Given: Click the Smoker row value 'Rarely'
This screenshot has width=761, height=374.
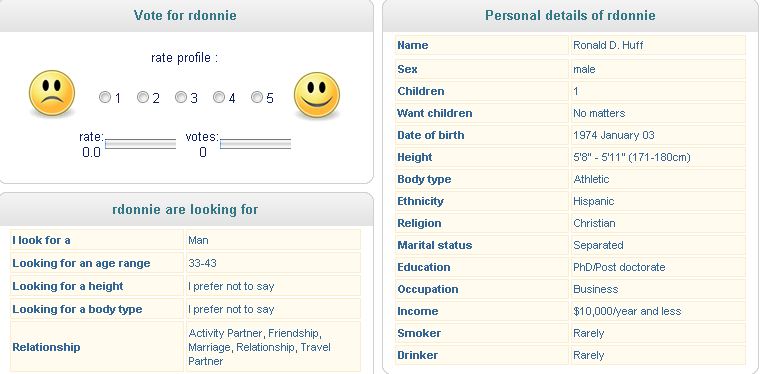Looking at the screenshot, I should (589, 333).
